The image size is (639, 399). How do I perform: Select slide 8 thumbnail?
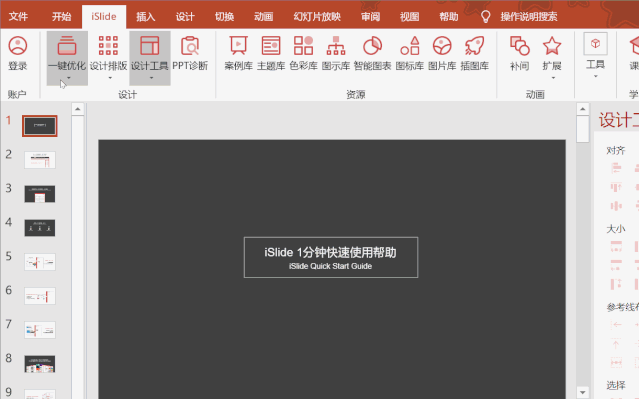coord(40,364)
